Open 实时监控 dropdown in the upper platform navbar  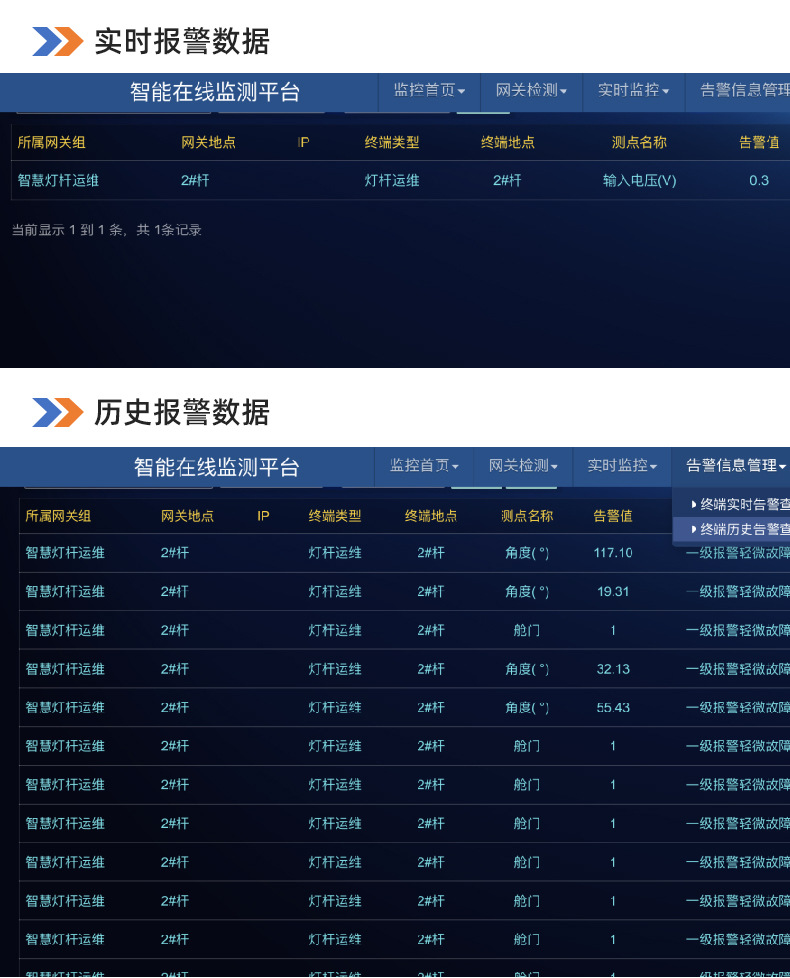pyautogui.click(x=633, y=90)
